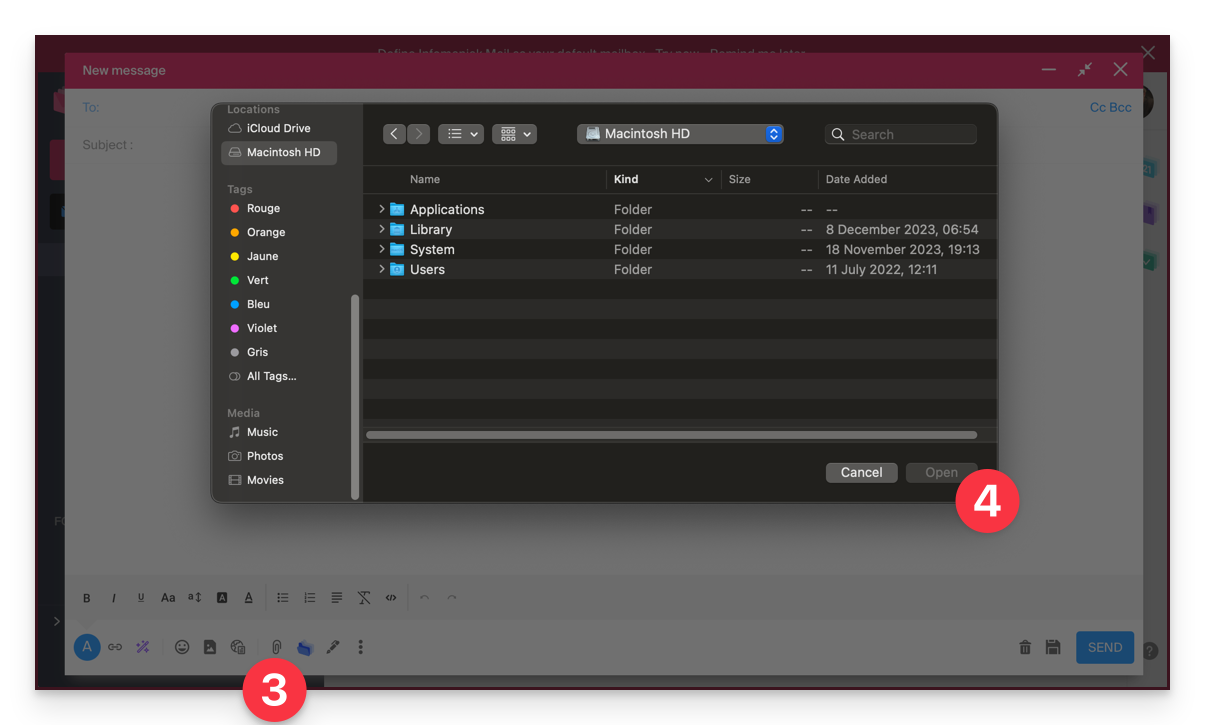Viewport: 1205px width, 725px height.
Task: Click the signature pen icon
Action: (333, 647)
